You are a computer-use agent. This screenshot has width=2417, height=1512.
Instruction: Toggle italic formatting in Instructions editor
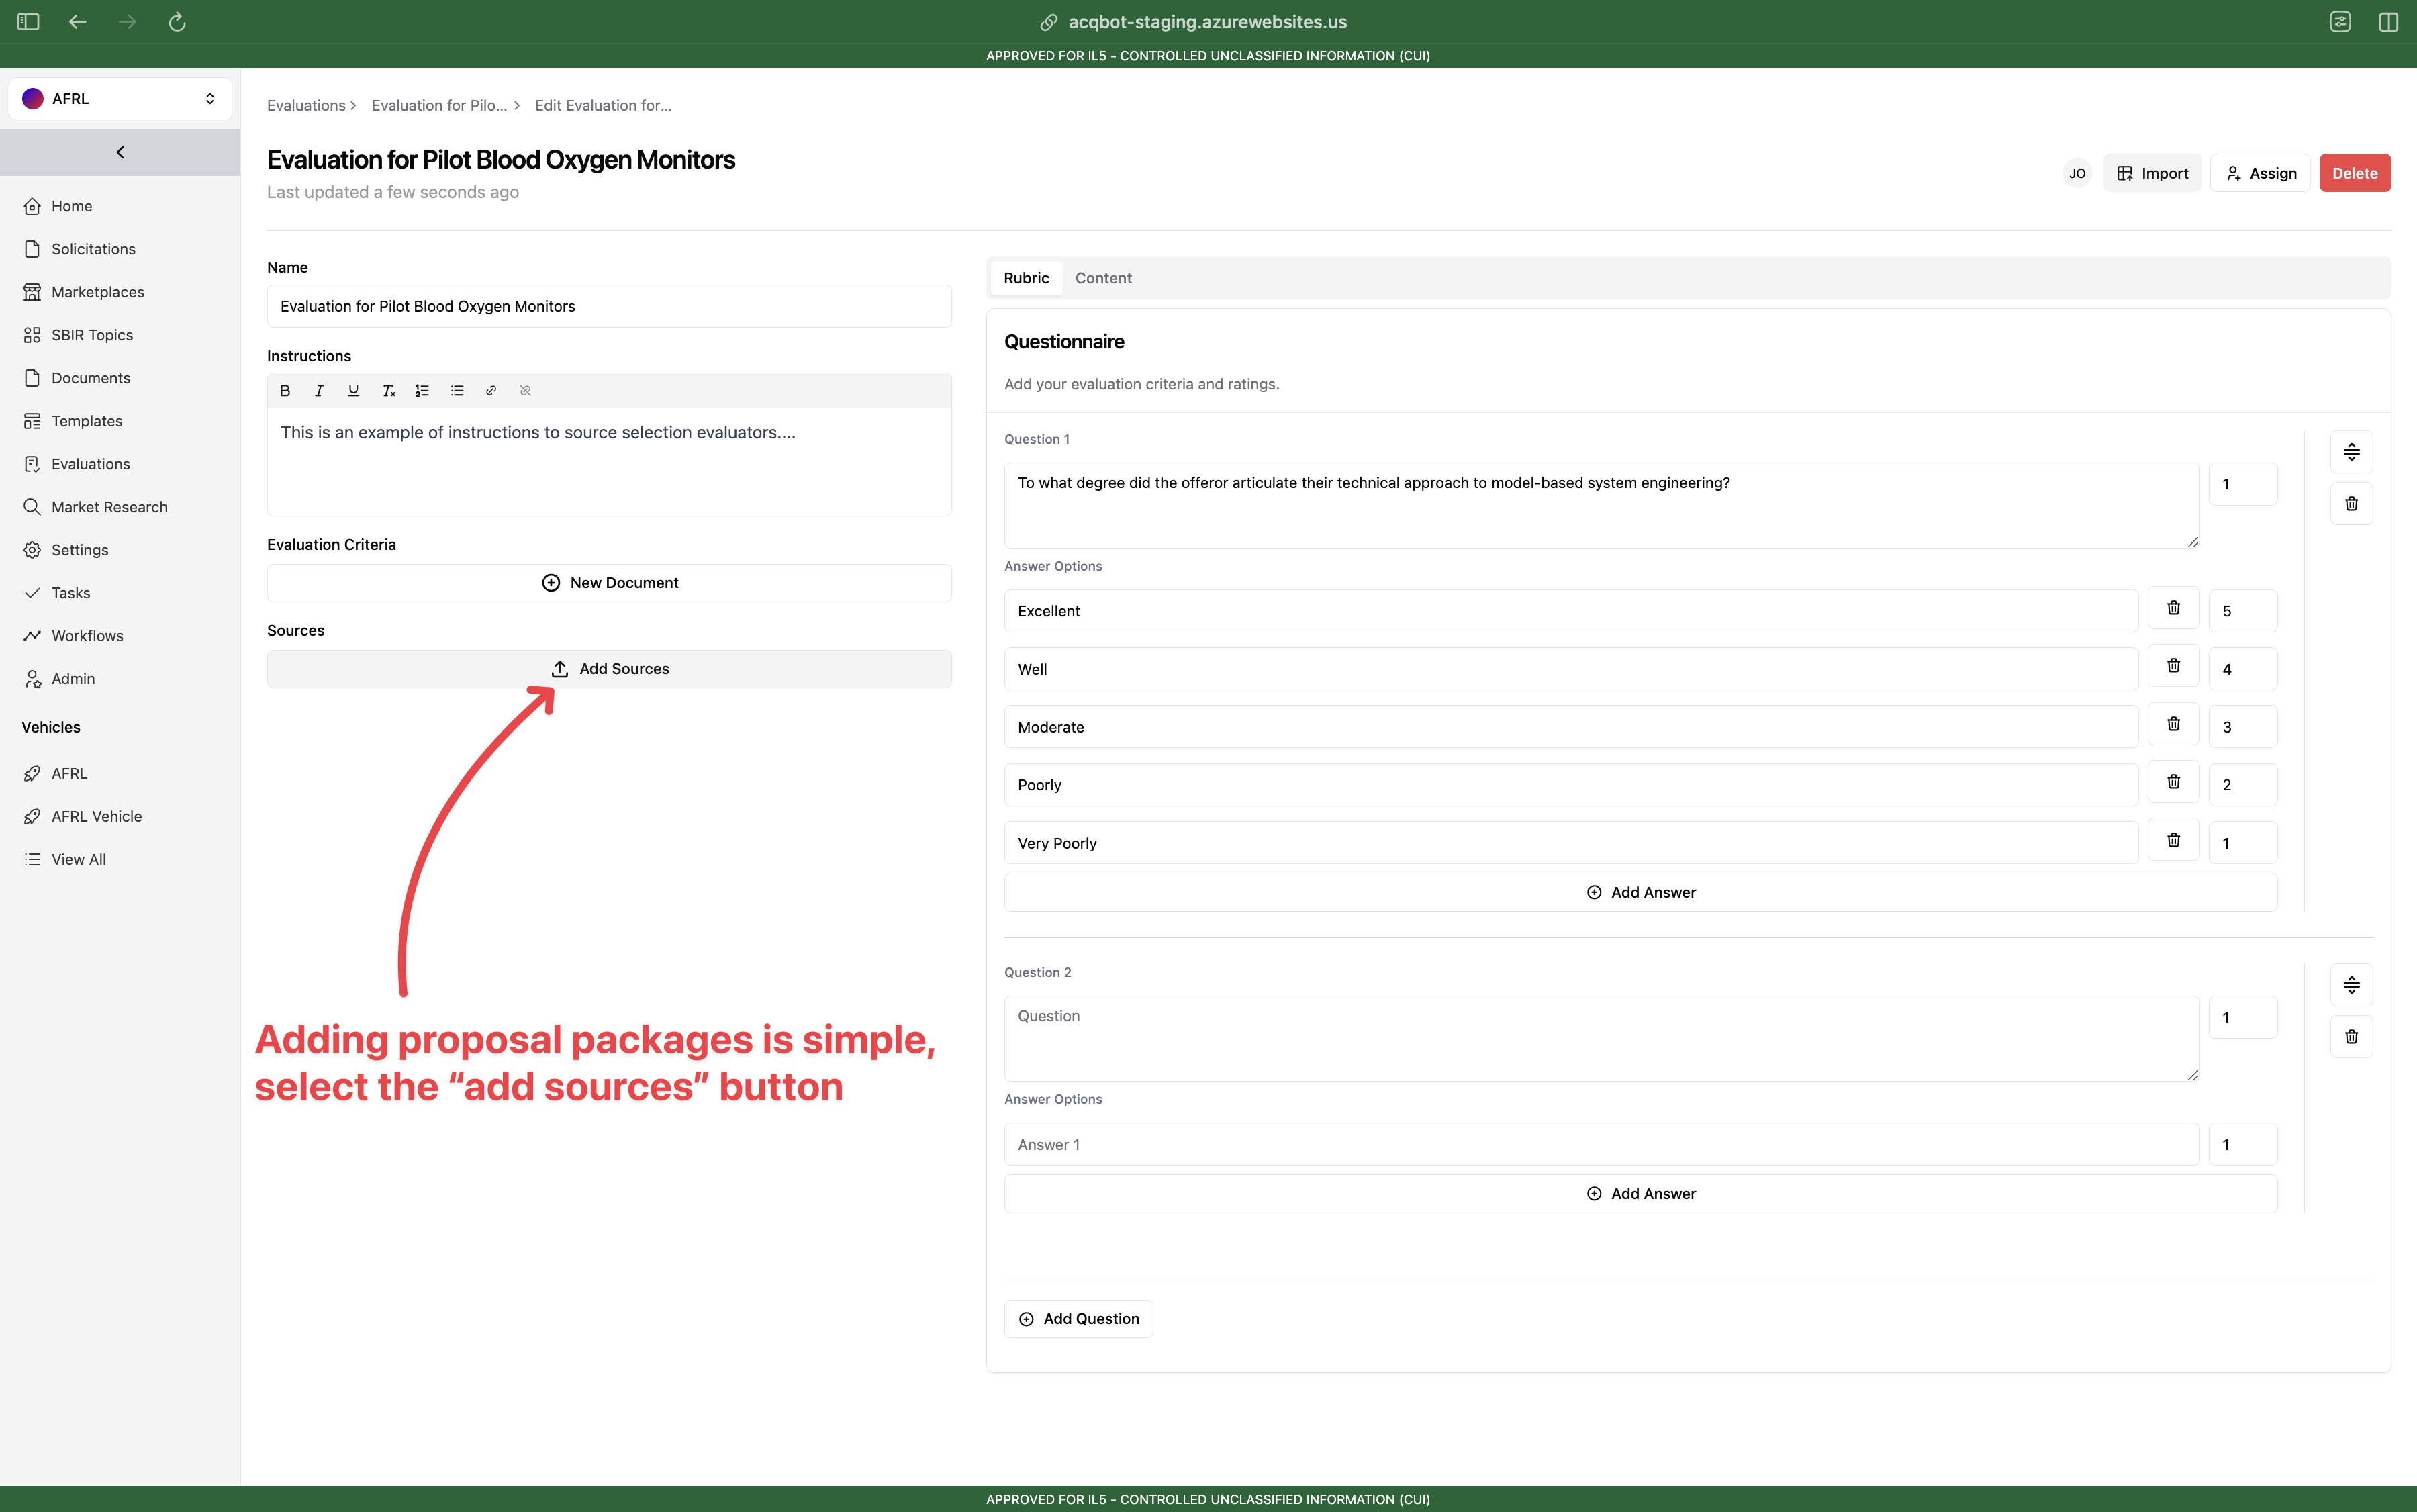[x=319, y=391]
